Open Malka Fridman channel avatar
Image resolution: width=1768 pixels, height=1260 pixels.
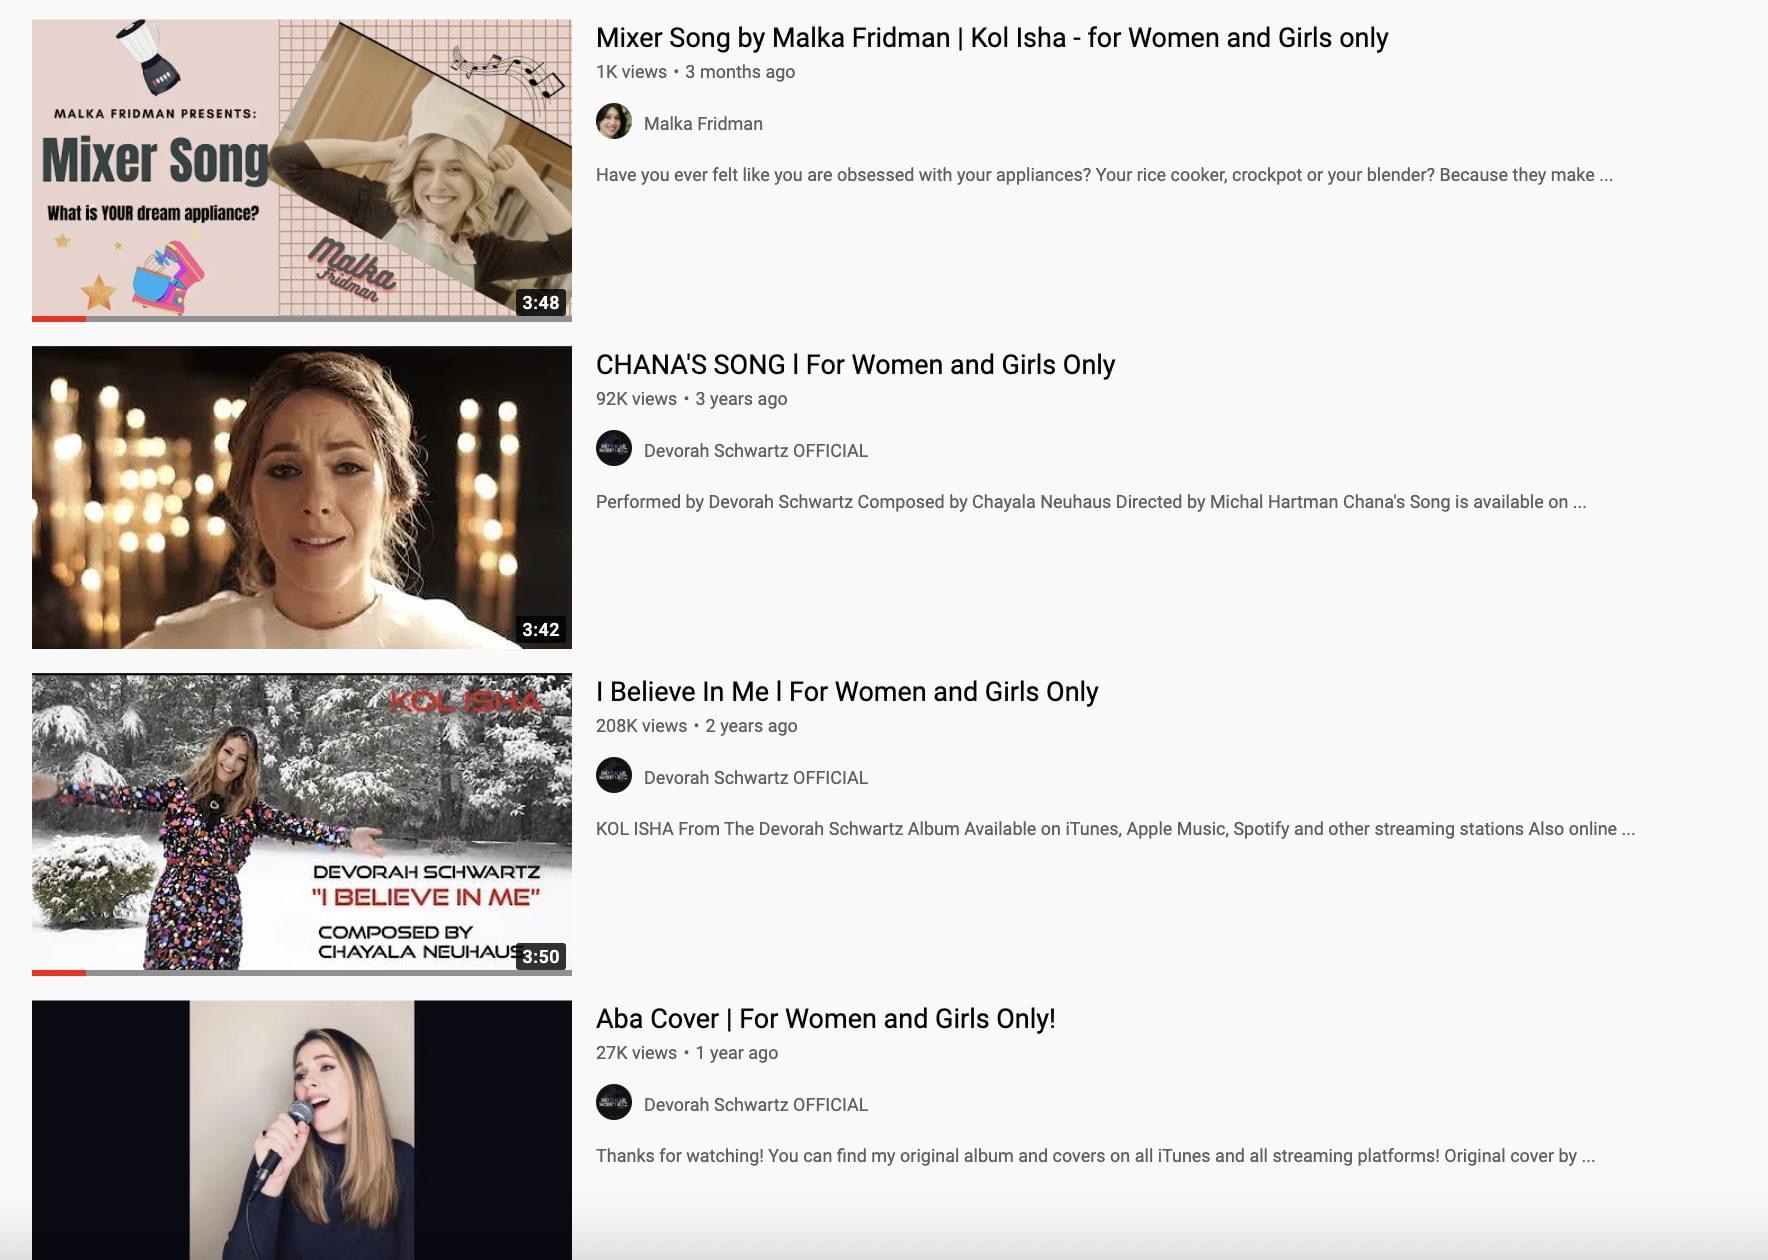tap(614, 121)
